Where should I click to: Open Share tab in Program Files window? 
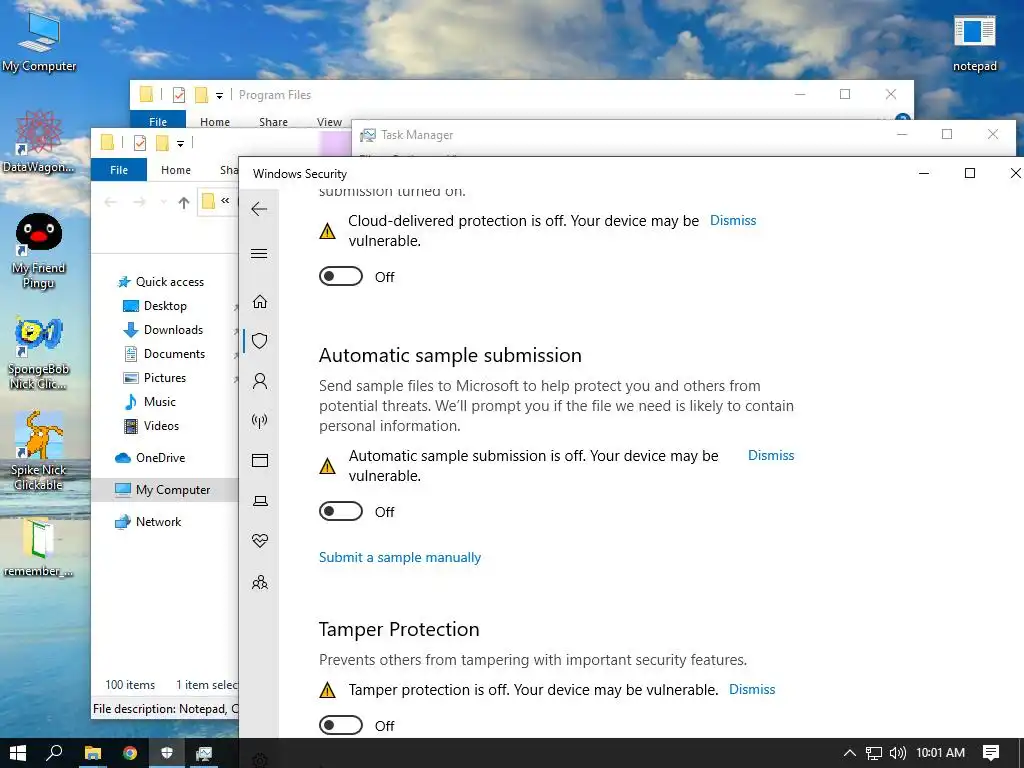[x=273, y=122]
